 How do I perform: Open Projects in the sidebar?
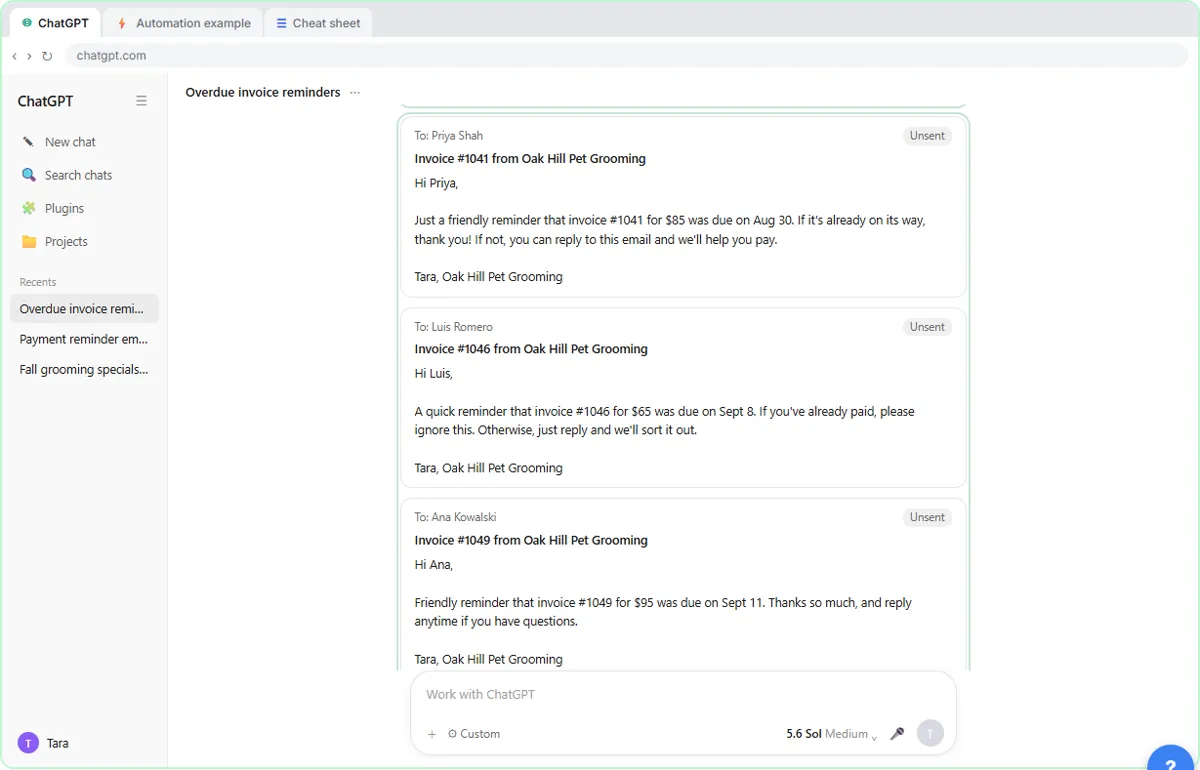(84, 241)
